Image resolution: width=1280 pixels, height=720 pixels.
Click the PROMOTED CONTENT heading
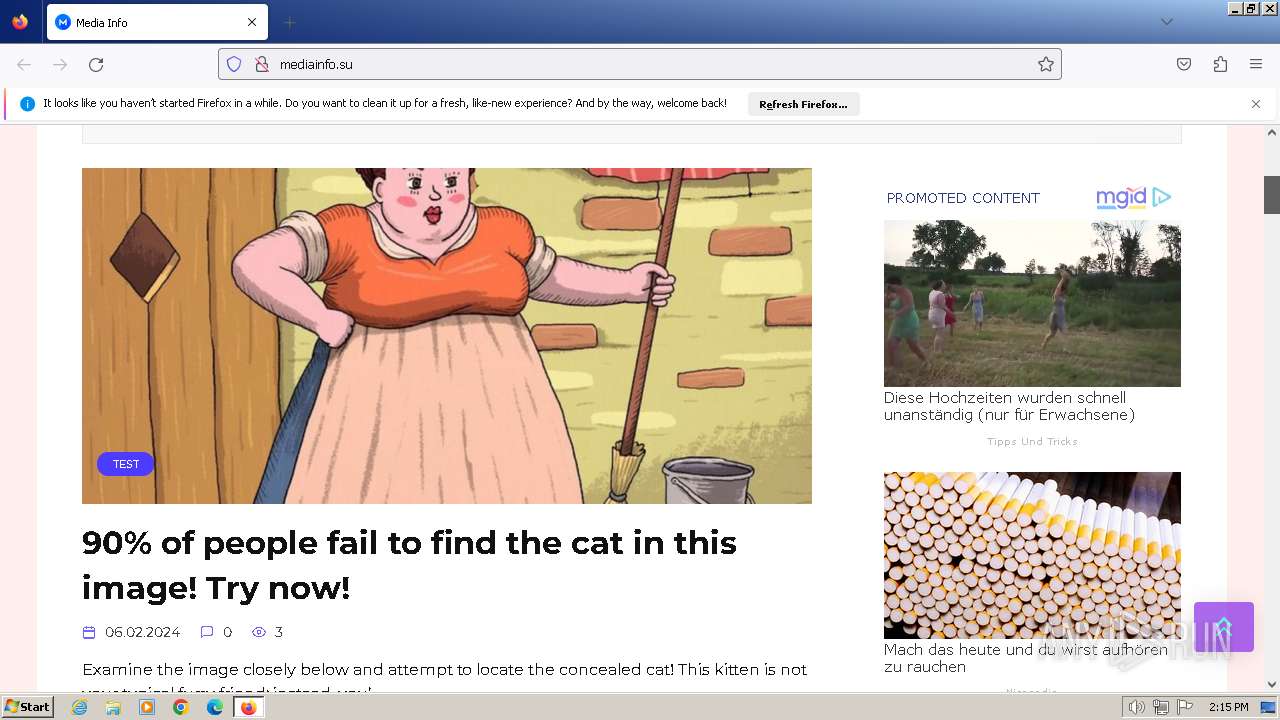point(963,198)
